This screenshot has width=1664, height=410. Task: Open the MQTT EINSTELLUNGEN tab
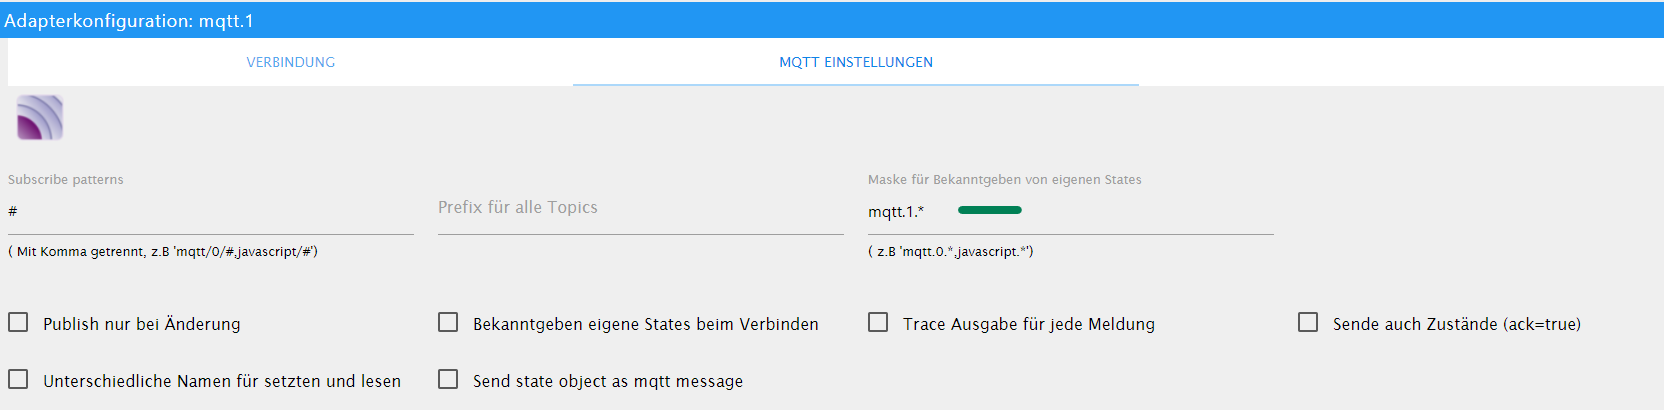click(856, 62)
